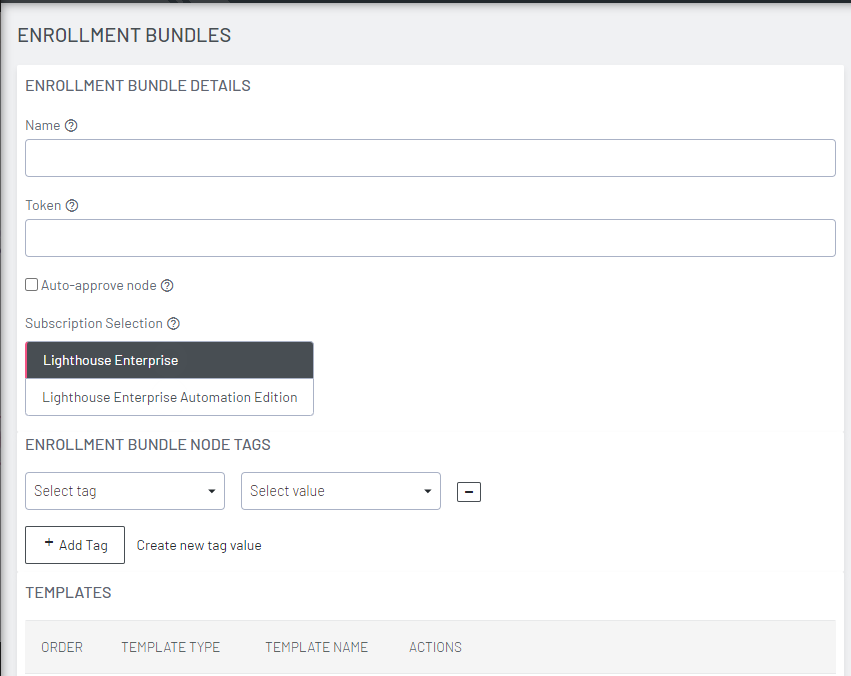Click the ORDER column header
The width and height of the screenshot is (851, 676).
(x=62, y=647)
